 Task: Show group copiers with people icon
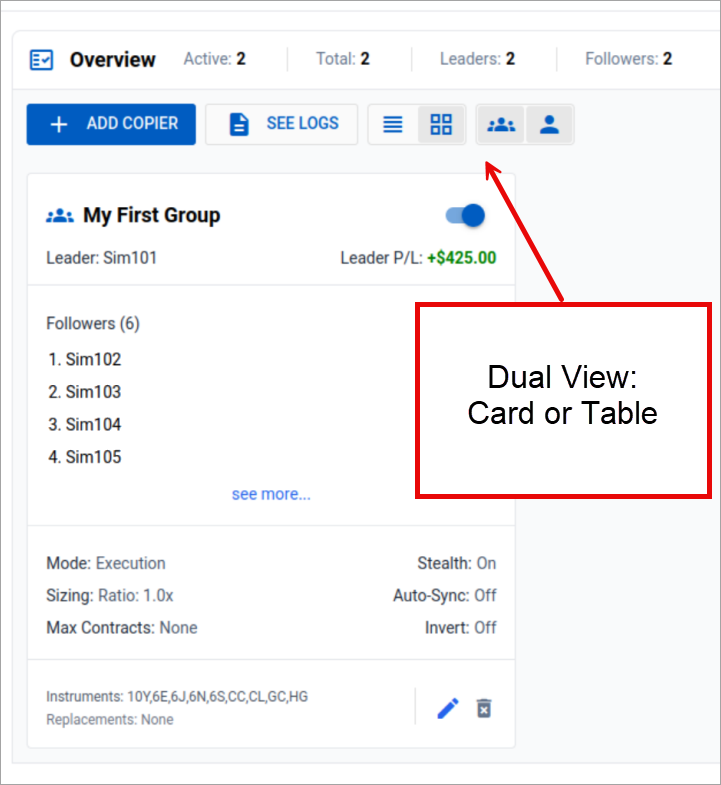(501, 124)
